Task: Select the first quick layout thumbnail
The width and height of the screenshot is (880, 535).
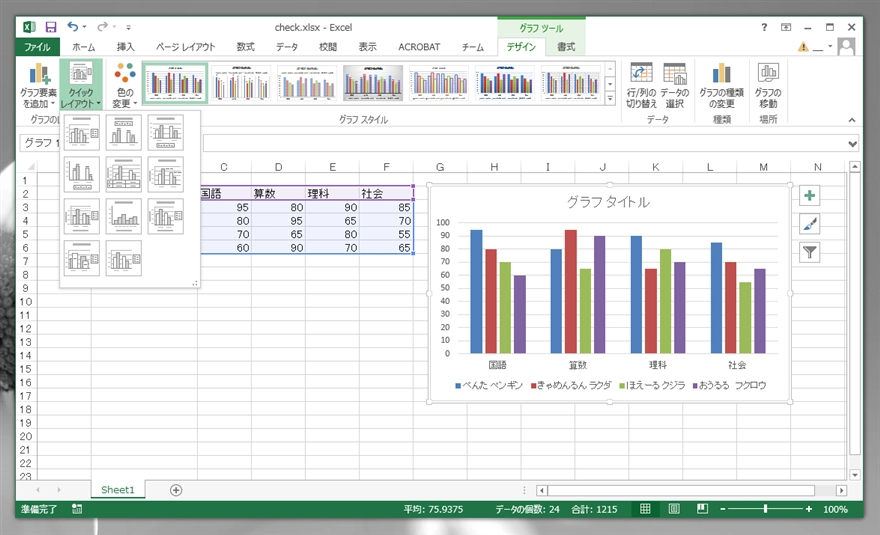Action: [x=81, y=132]
